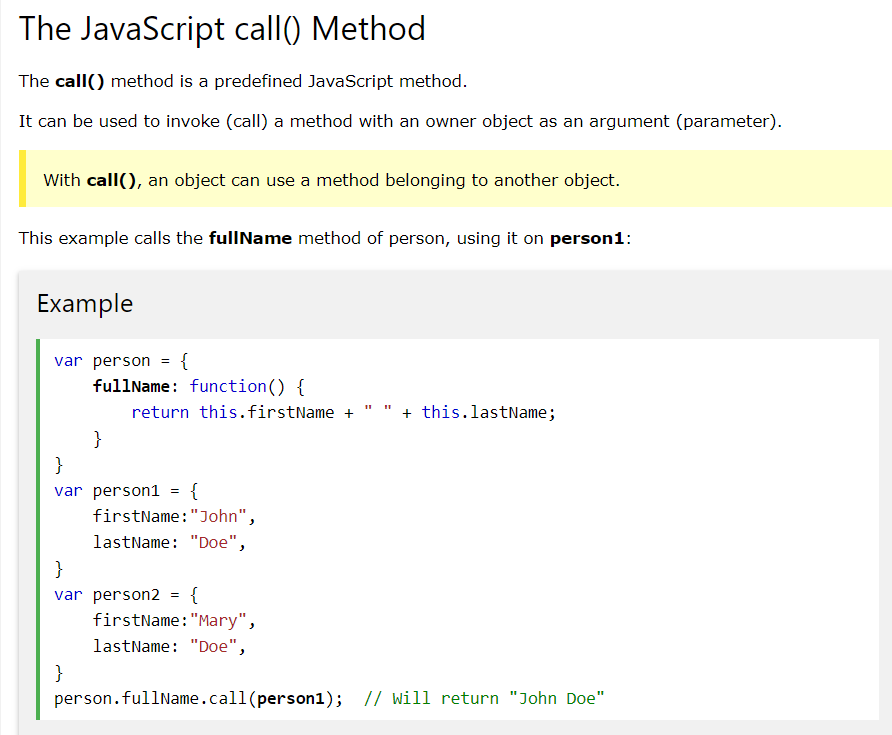892x735 pixels.
Task: Click the bold fullName word in the paragraph
Action: point(250,239)
